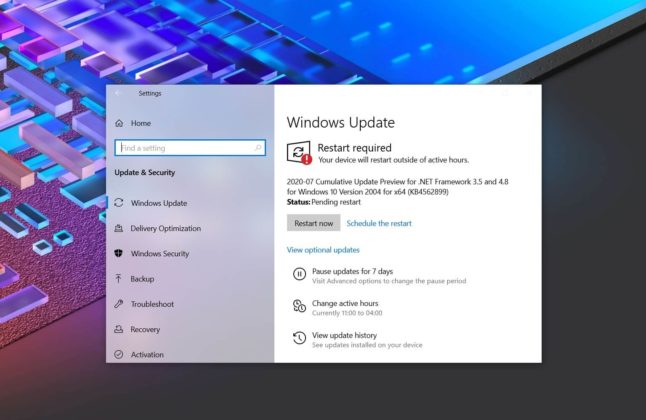The height and width of the screenshot is (420, 646).
Task: Click the Windows Security shield icon
Action: pyautogui.click(x=119, y=253)
